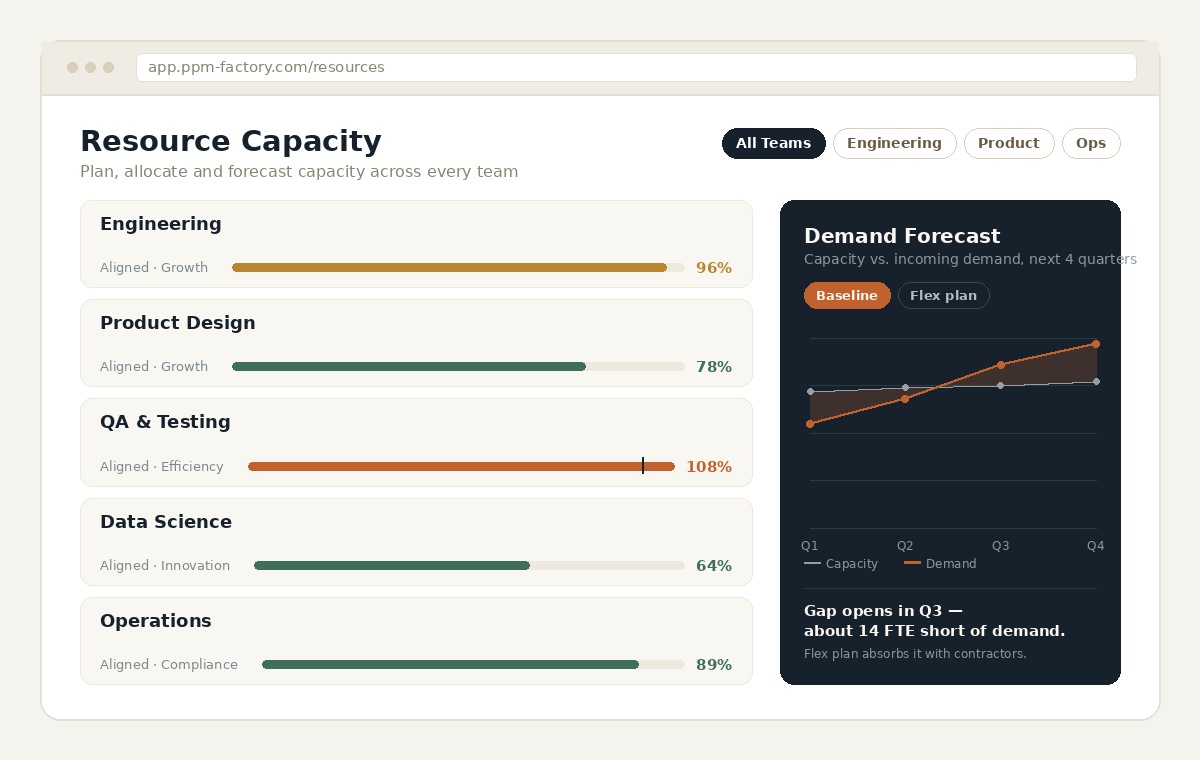1200x760 pixels.
Task: Click the 'Aligned · Compliance' label
Action: point(169,664)
